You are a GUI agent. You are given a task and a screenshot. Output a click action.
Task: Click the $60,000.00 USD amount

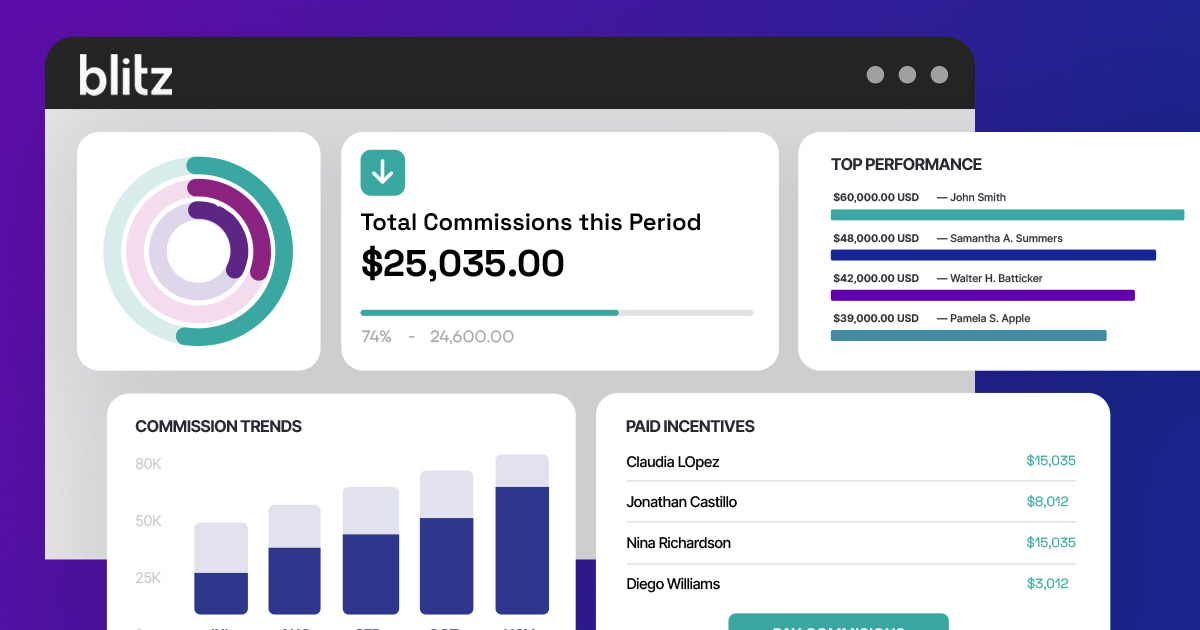[x=876, y=198]
